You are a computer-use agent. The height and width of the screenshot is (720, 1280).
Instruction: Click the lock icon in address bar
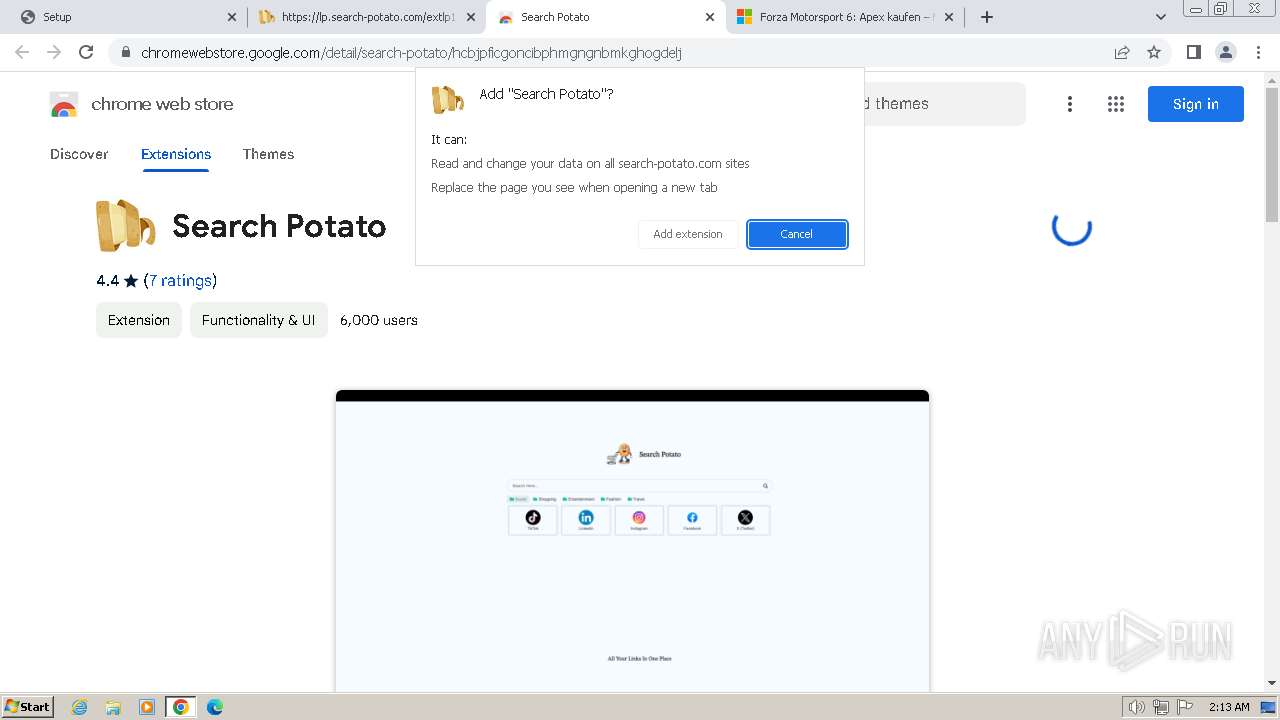point(125,53)
